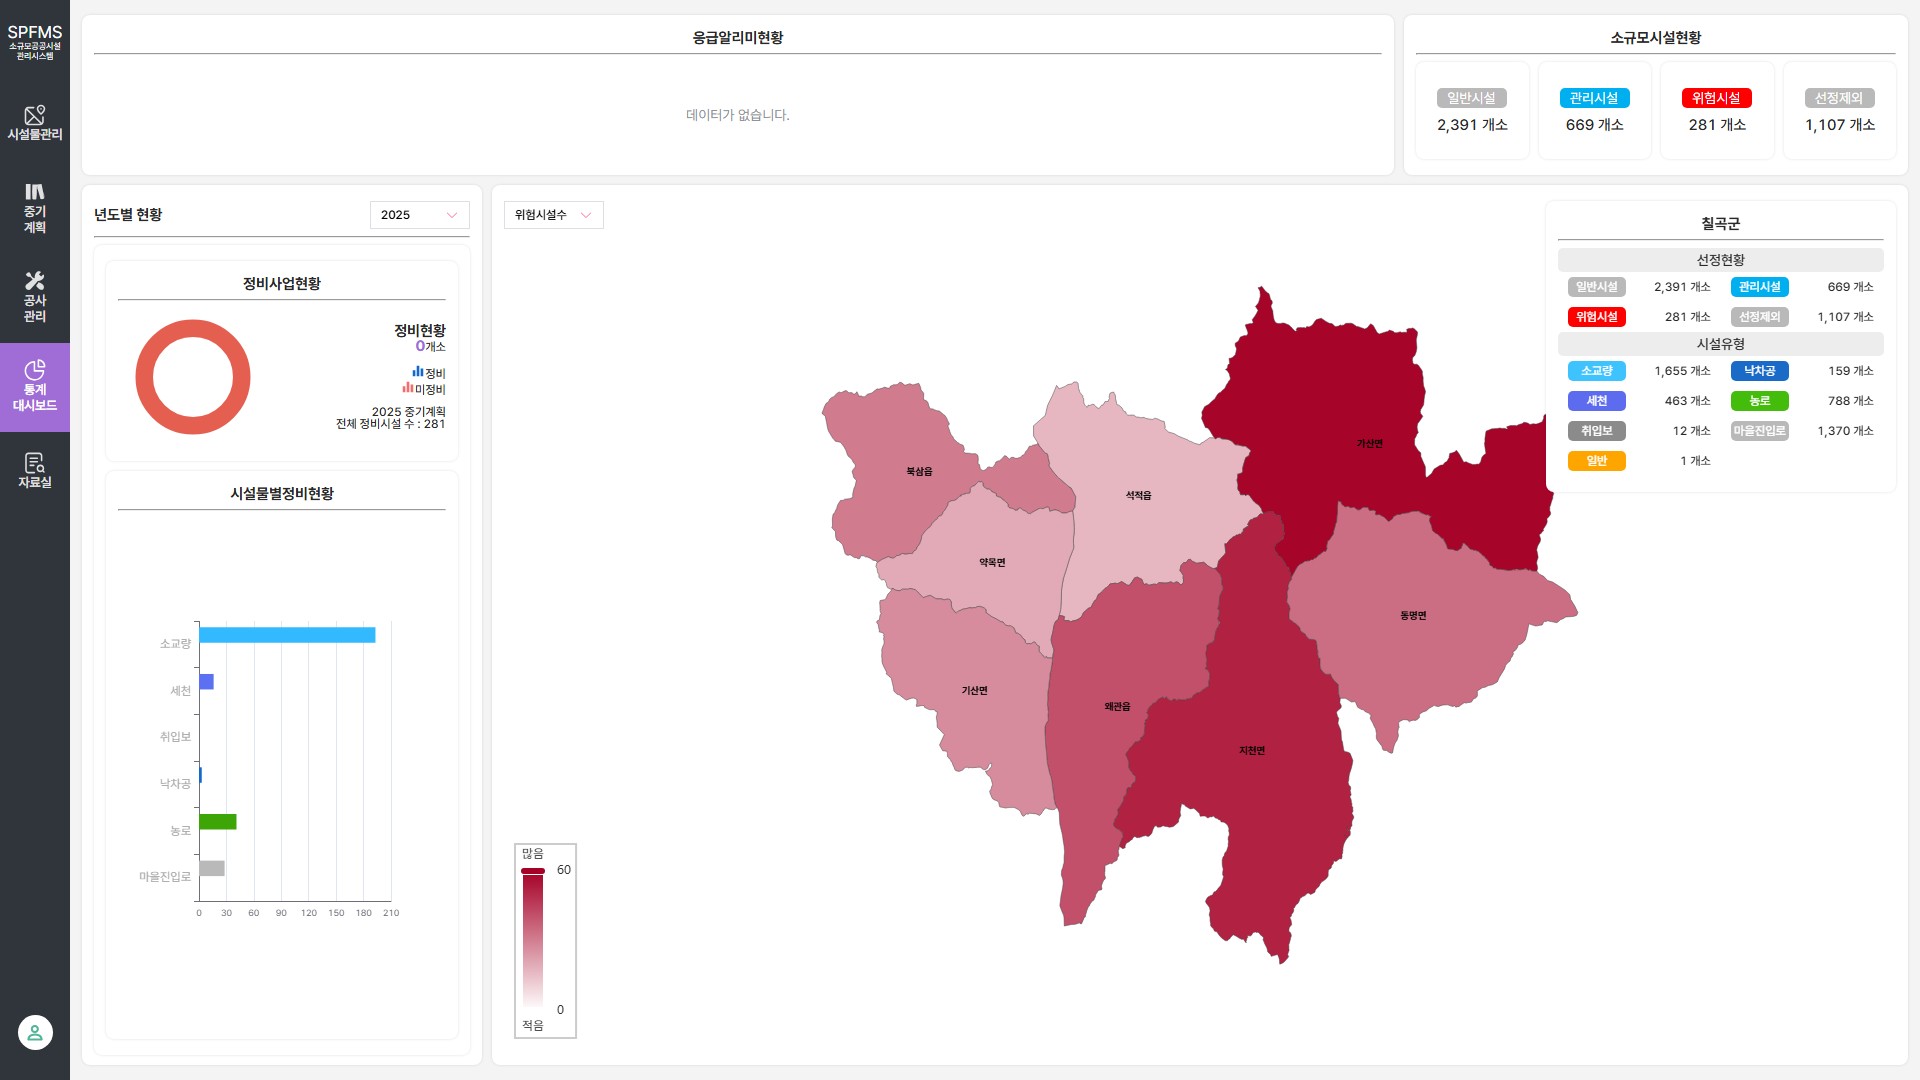Click the 데이터가 없습니다. message

pyautogui.click(x=738, y=115)
